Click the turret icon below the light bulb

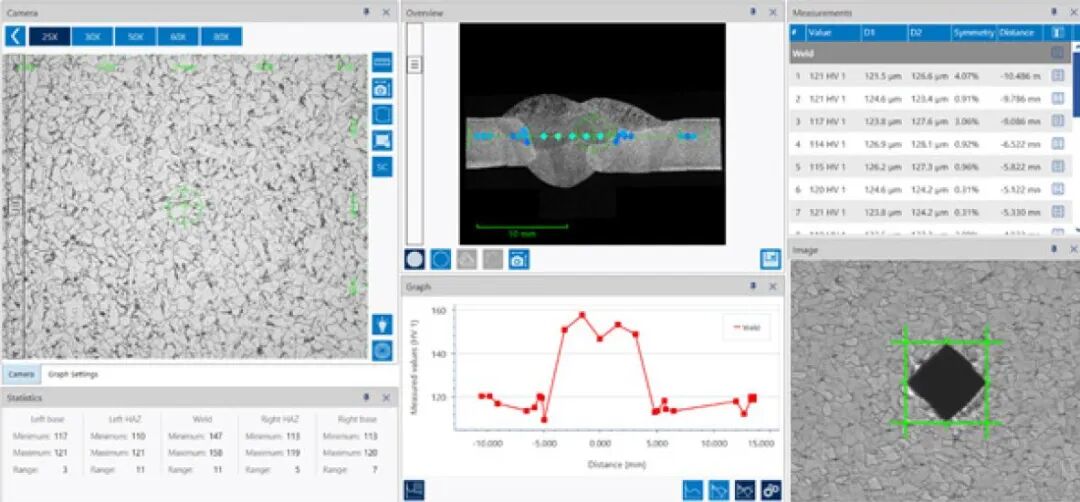[x=382, y=350]
